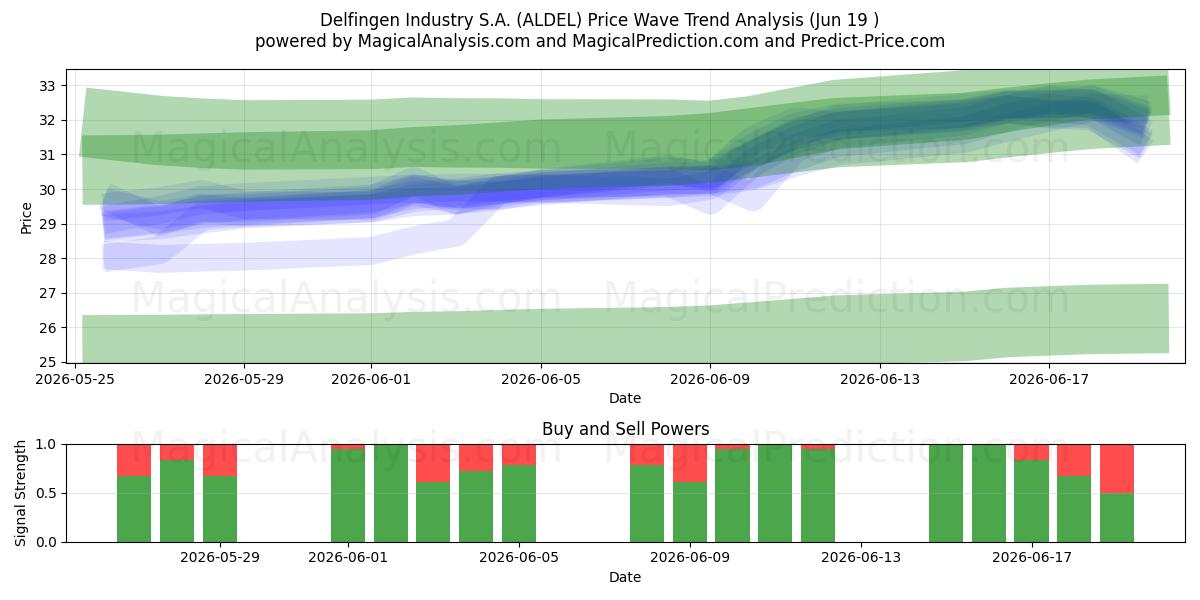Click 2026-05-29 date tick under the price chart

(x=244, y=379)
